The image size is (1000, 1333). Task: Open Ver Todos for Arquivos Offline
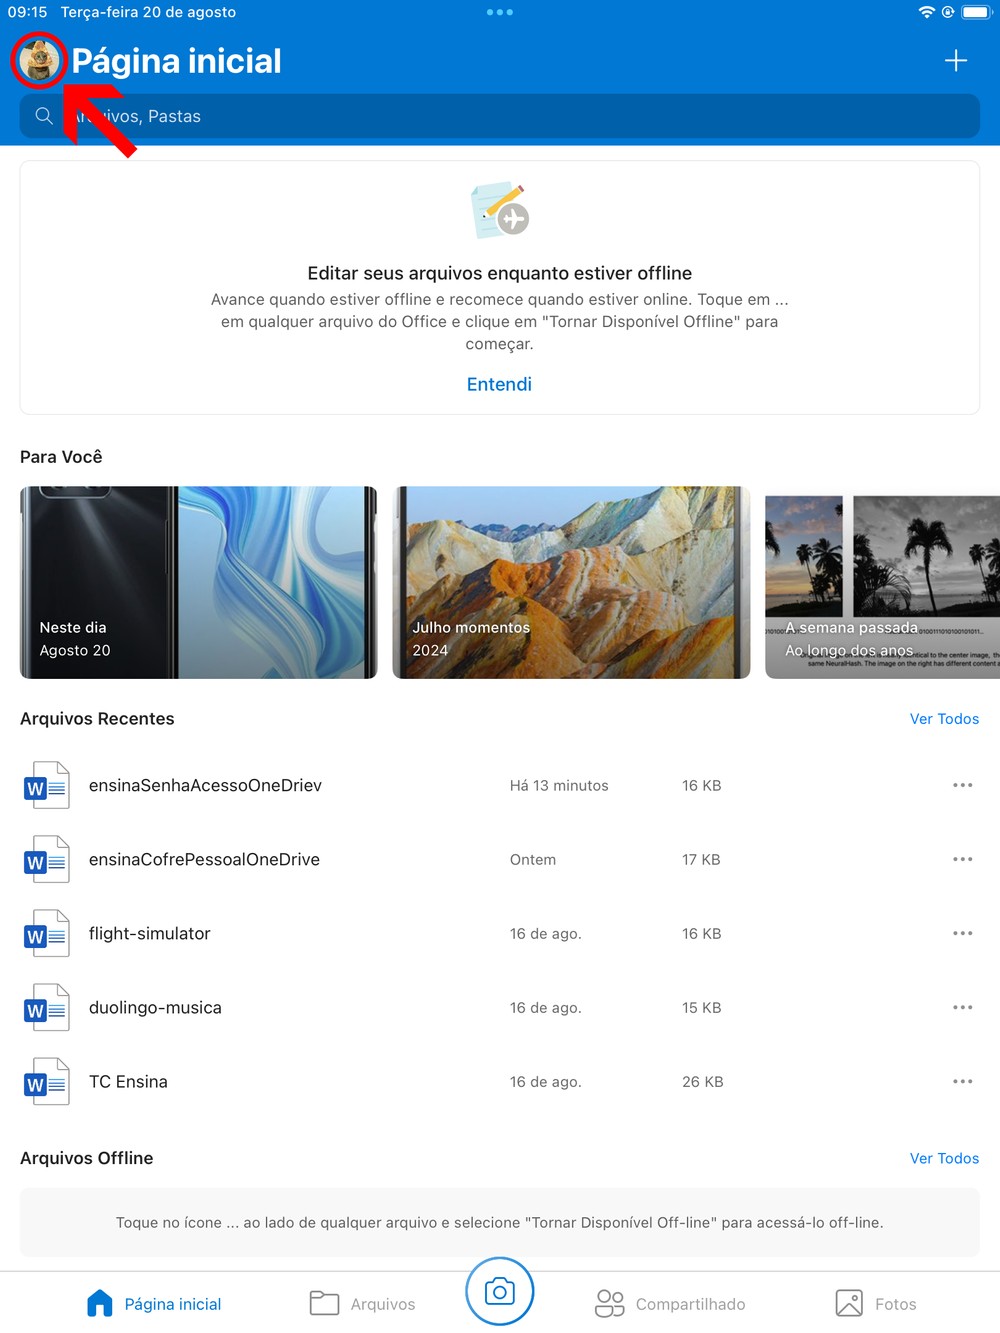[x=944, y=1158]
